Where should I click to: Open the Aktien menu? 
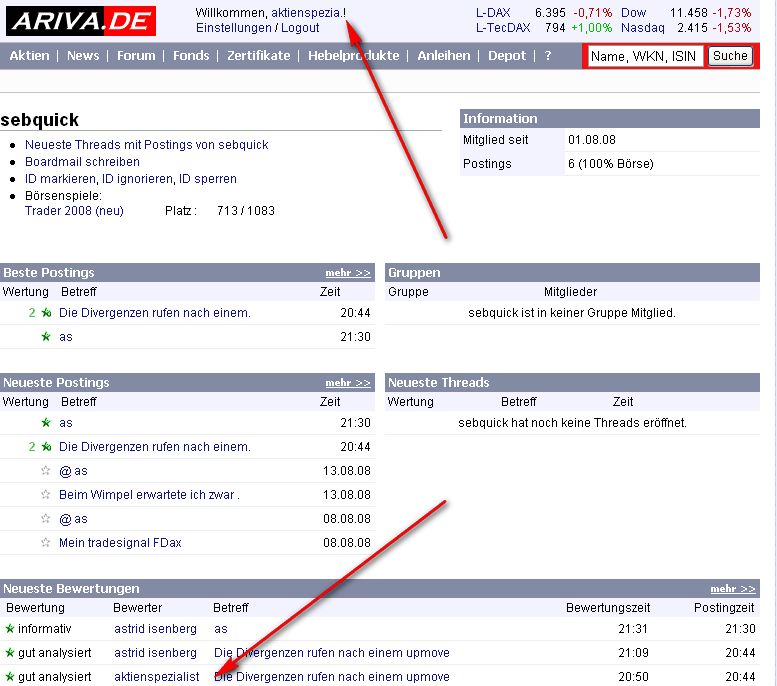pos(29,56)
